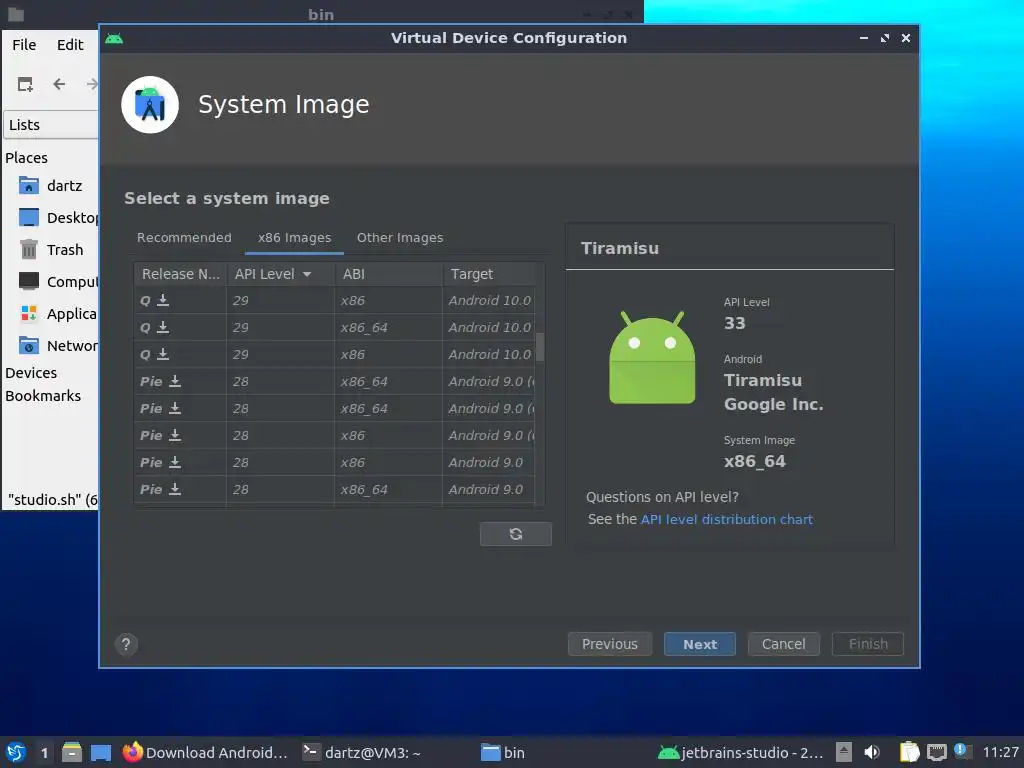Click the Android Studio logo in header
The image size is (1024, 768).
[150, 105]
